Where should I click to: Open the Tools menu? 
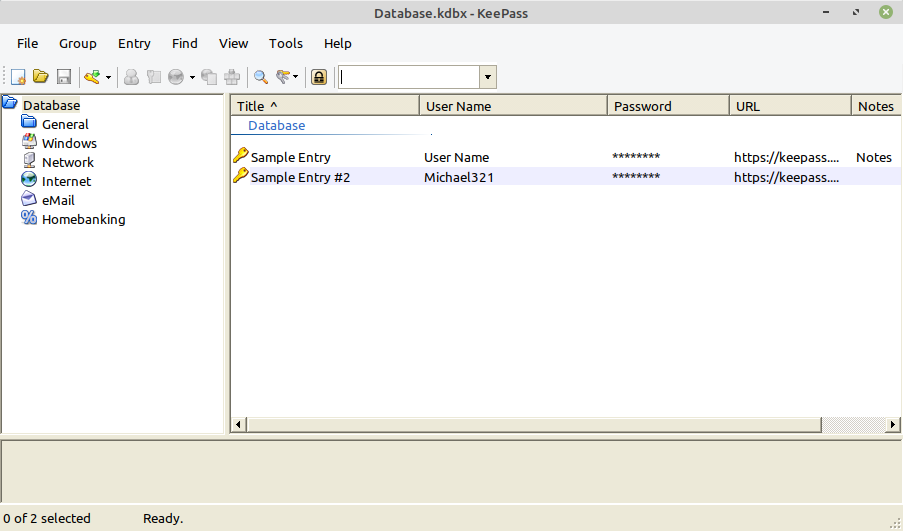click(286, 43)
